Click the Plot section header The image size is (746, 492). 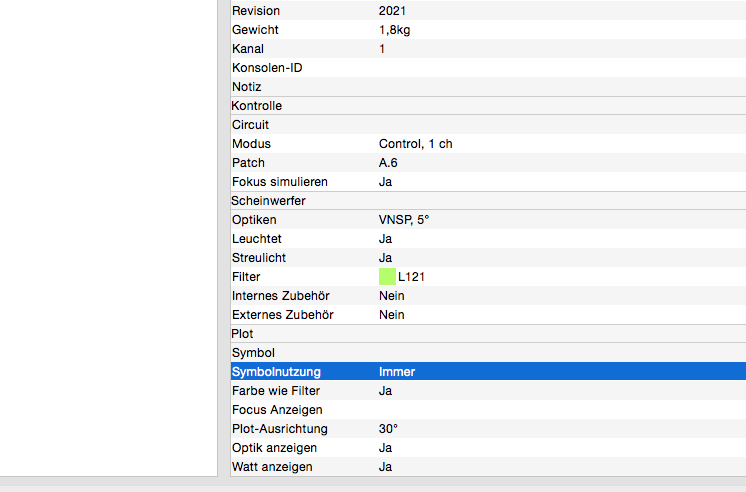(x=243, y=333)
